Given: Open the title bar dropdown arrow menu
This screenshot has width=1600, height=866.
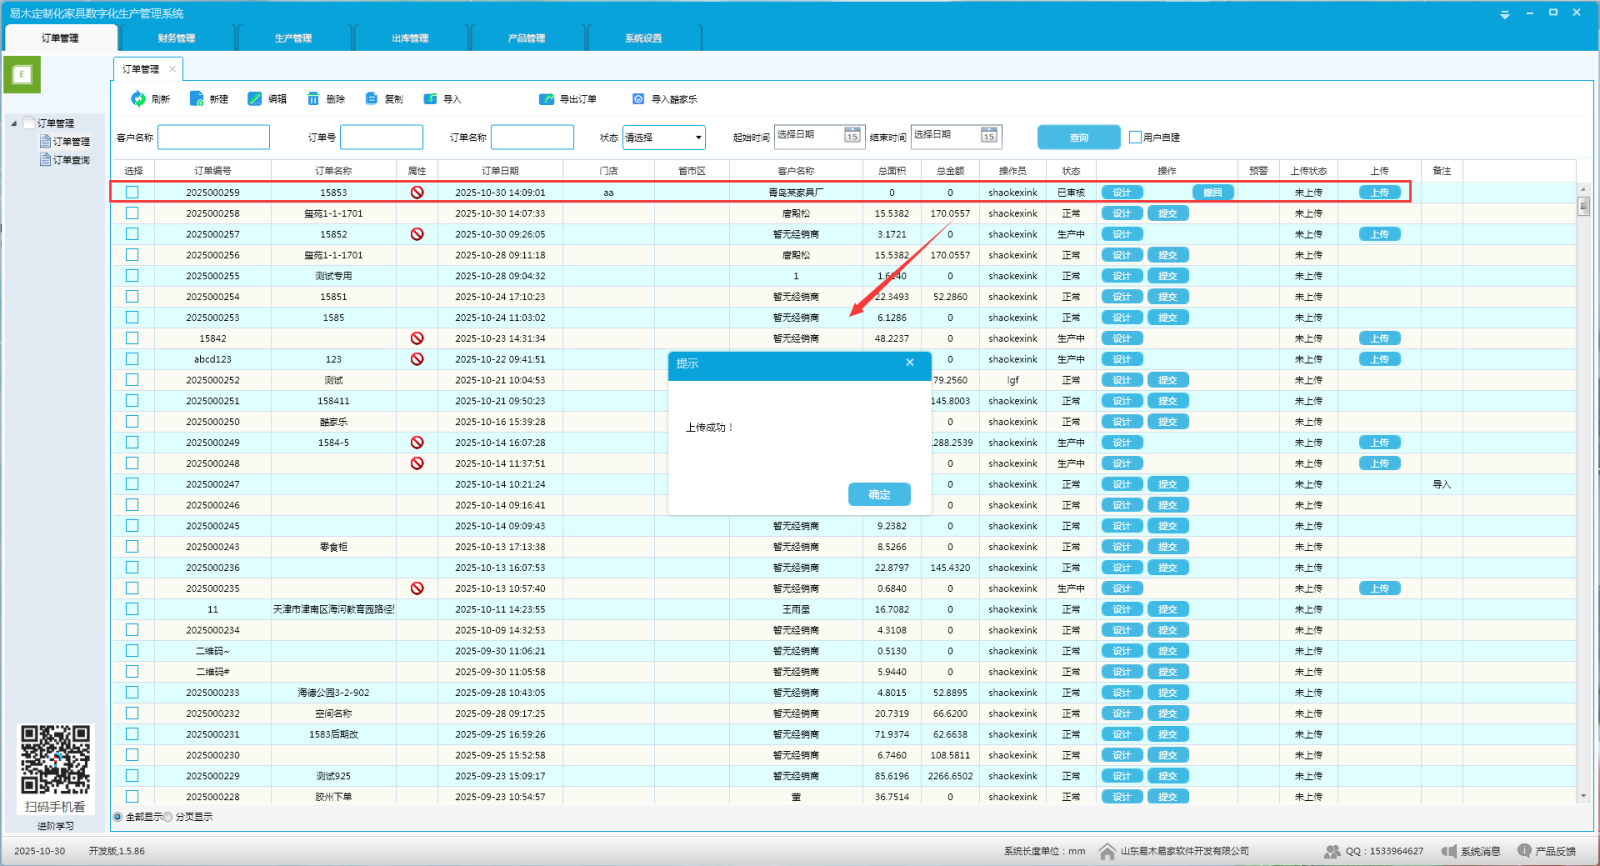Looking at the screenshot, I should [1504, 14].
